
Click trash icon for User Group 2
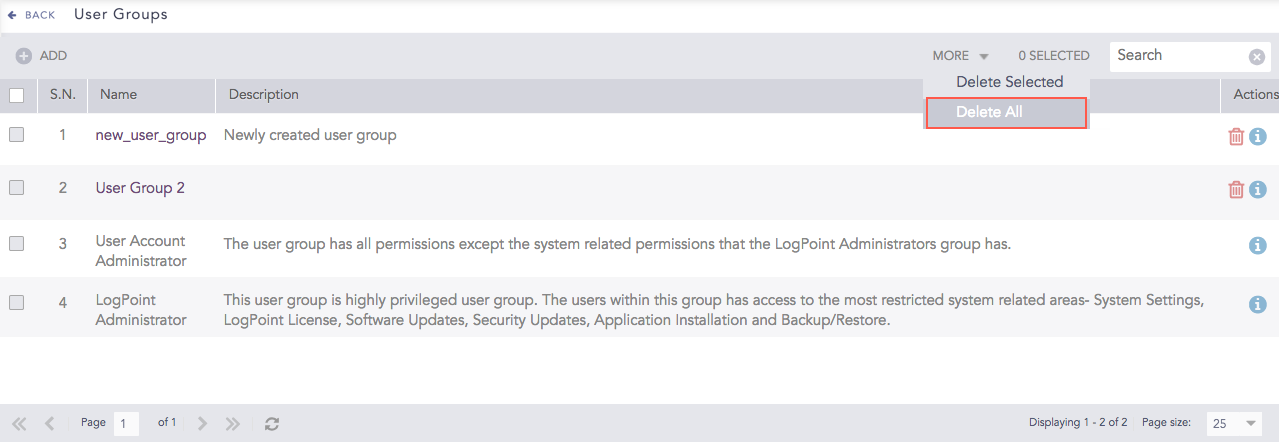point(1236,189)
